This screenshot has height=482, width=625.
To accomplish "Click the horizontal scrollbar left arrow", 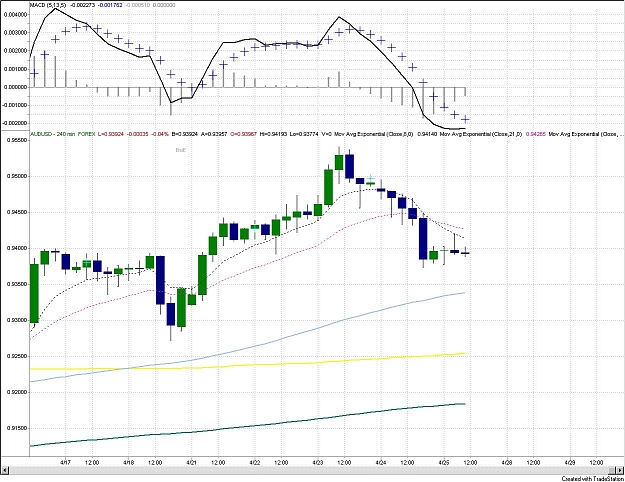I will point(5,470).
